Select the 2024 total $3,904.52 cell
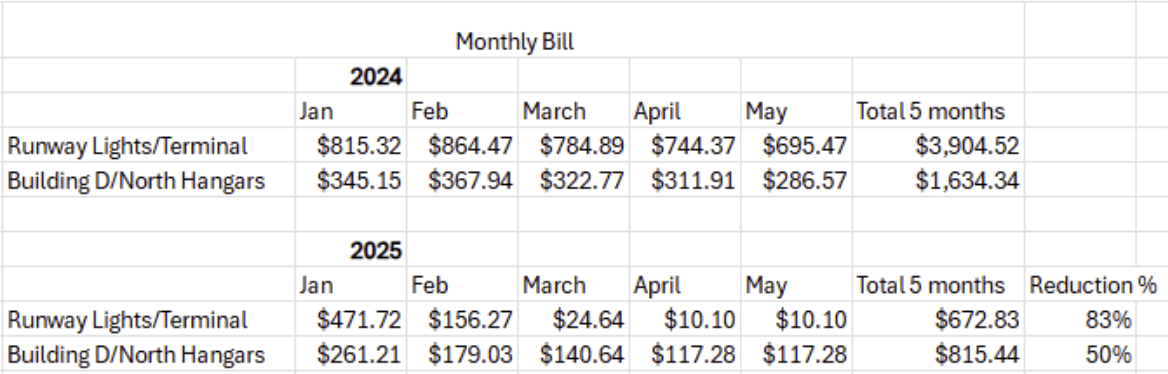Viewport: 1168px width, 374px height. coord(939,146)
